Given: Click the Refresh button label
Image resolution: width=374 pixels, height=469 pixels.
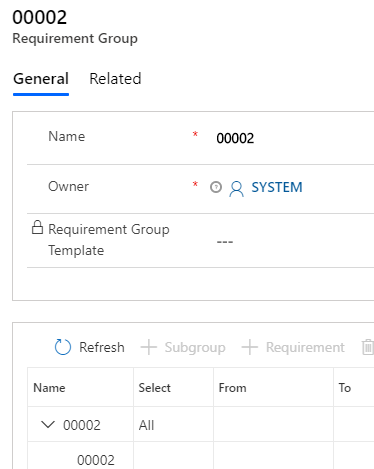Looking at the screenshot, I should [102, 347].
